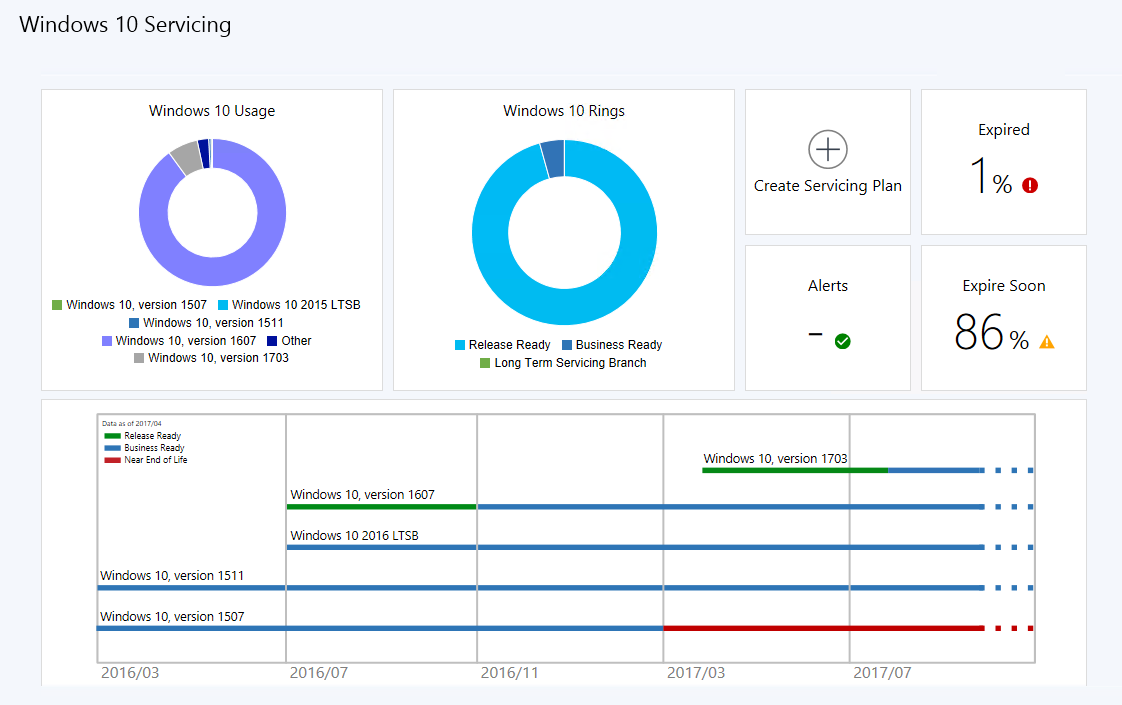
Task: Open the Expired 1% tile value
Action: pos(991,176)
